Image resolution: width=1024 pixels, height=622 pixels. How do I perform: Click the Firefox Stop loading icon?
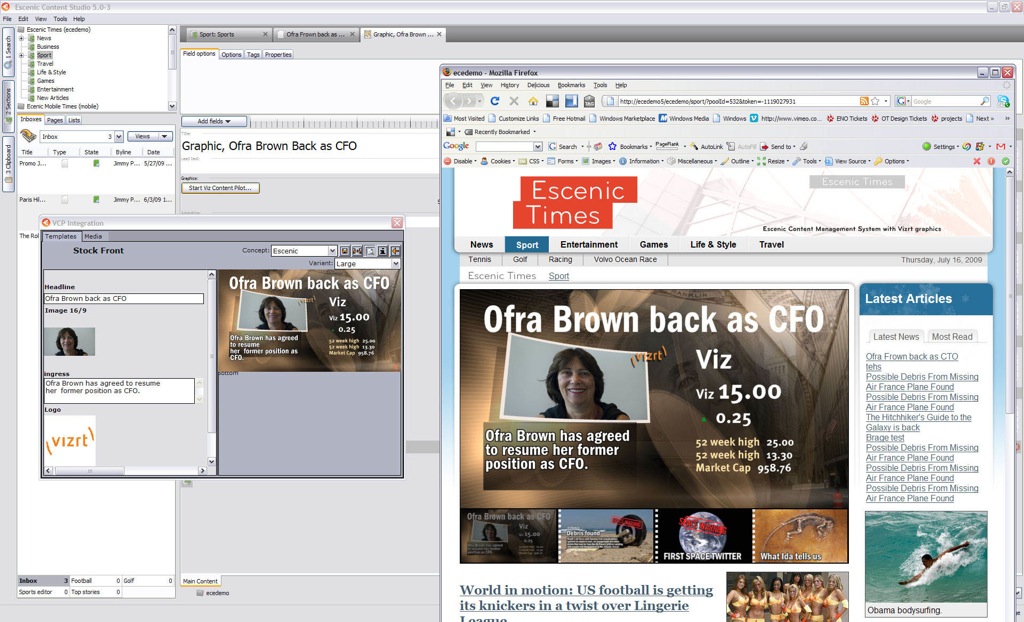(514, 101)
